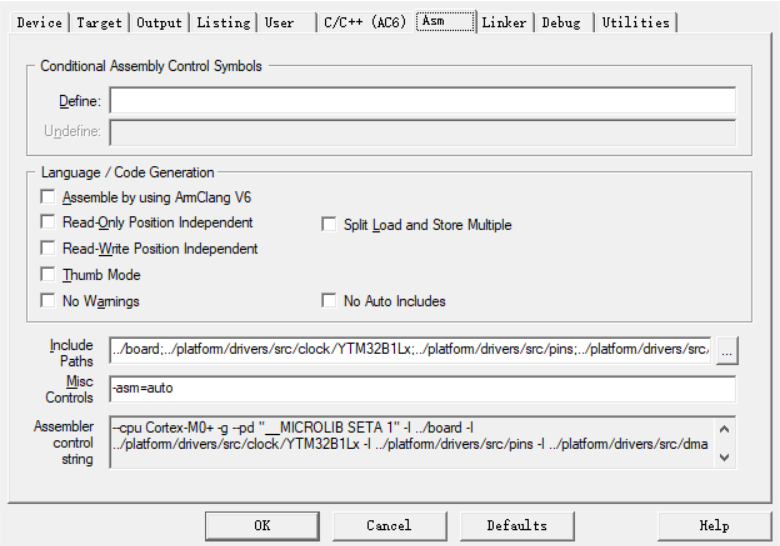Toggle the No Warnings checkbox
This screenshot has width=780, height=546.
point(48,301)
